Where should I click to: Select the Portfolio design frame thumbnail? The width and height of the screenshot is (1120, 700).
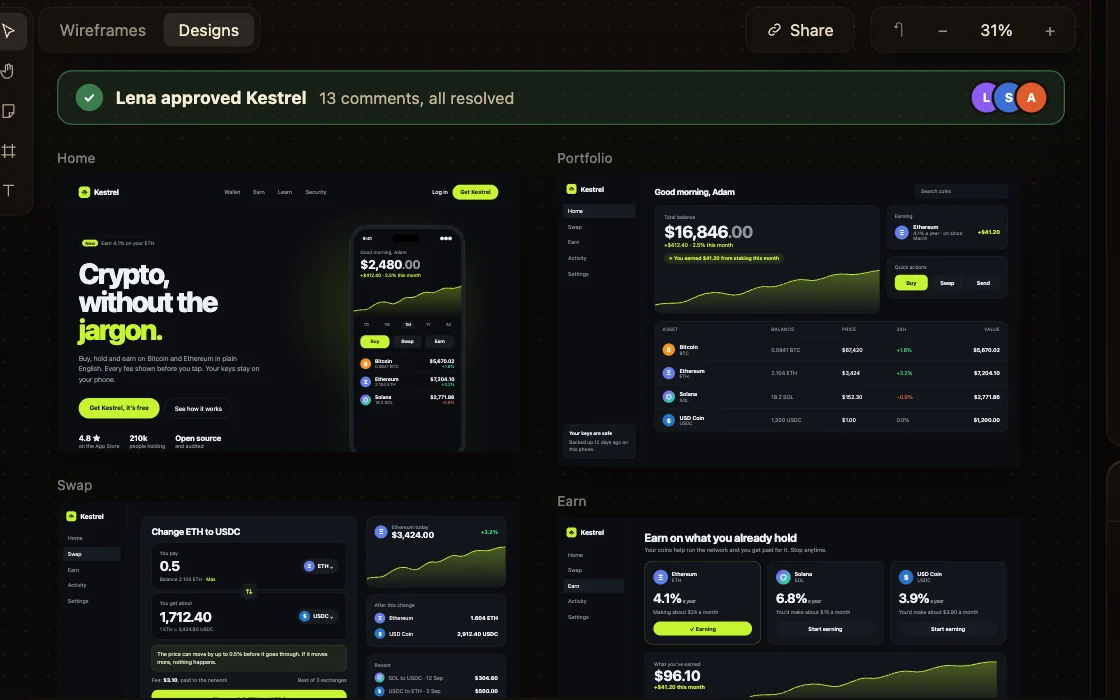pyautogui.click(x=789, y=321)
